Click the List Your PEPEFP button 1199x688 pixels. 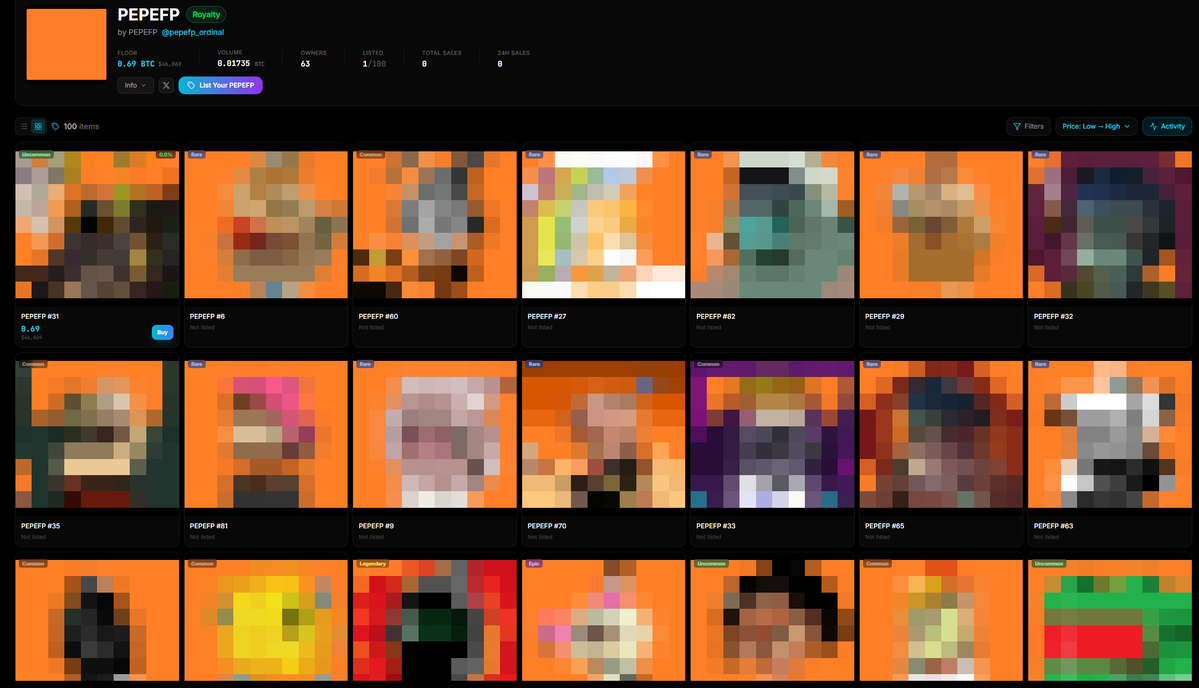click(x=220, y=86)
